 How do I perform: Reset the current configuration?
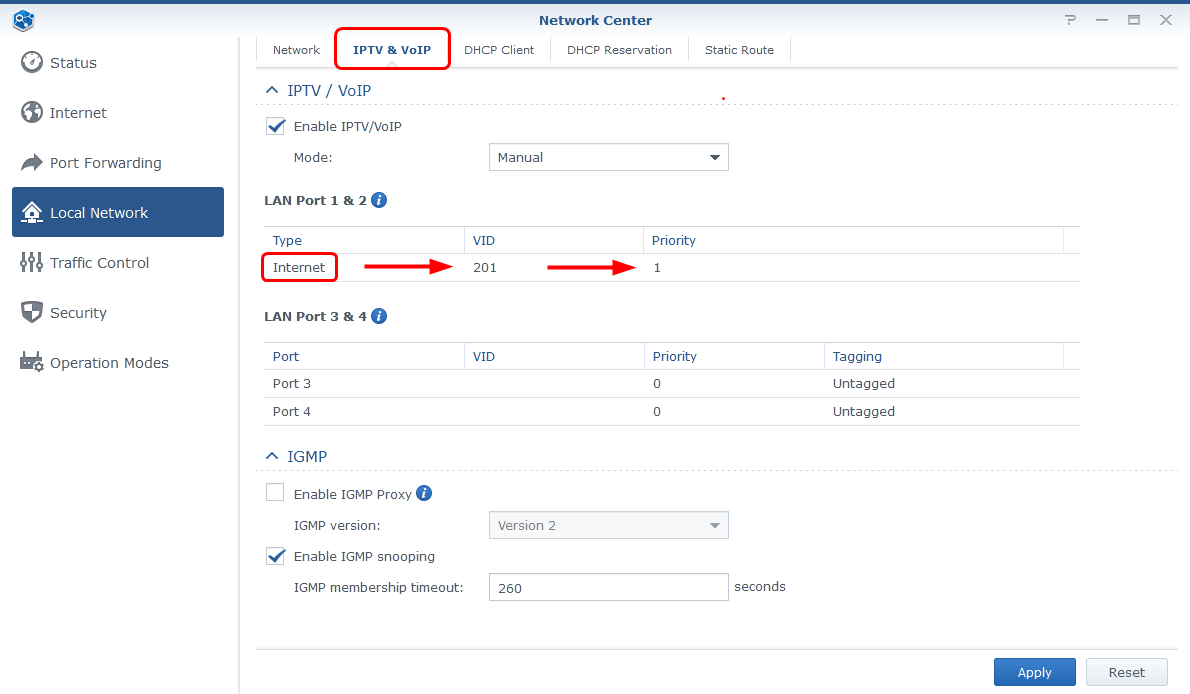coord(1126,671)
